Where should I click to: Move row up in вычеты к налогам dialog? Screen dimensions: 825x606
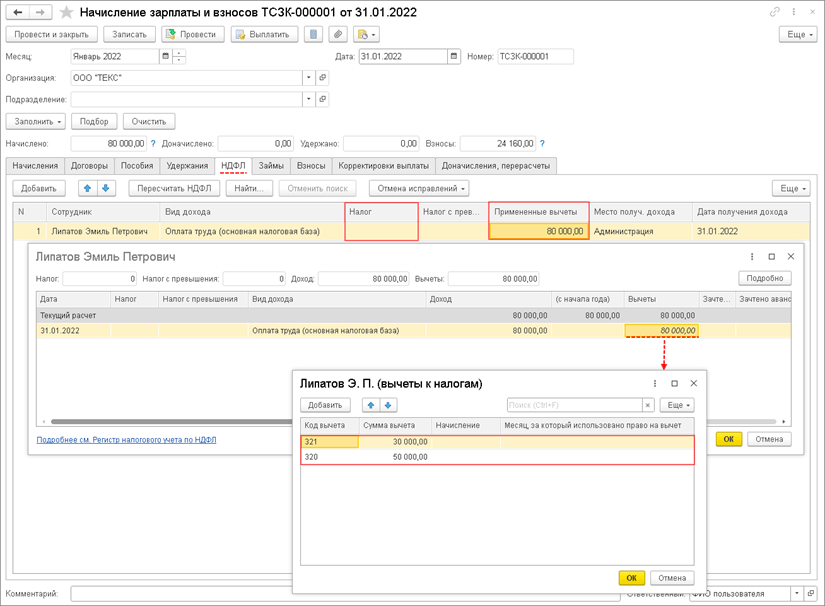pos(371,405)
